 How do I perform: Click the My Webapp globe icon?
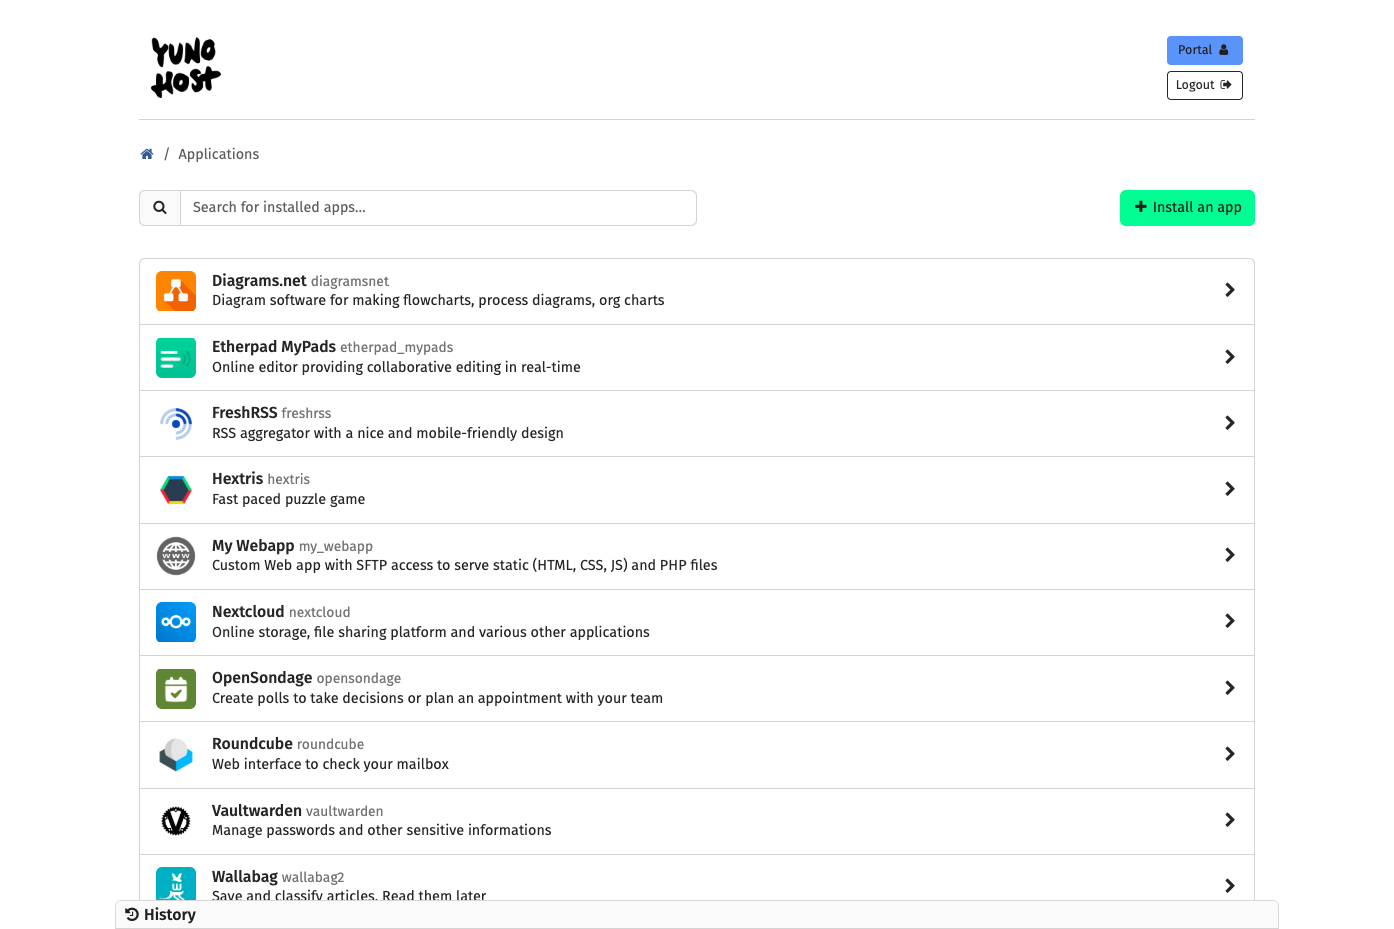click(176, 556)
